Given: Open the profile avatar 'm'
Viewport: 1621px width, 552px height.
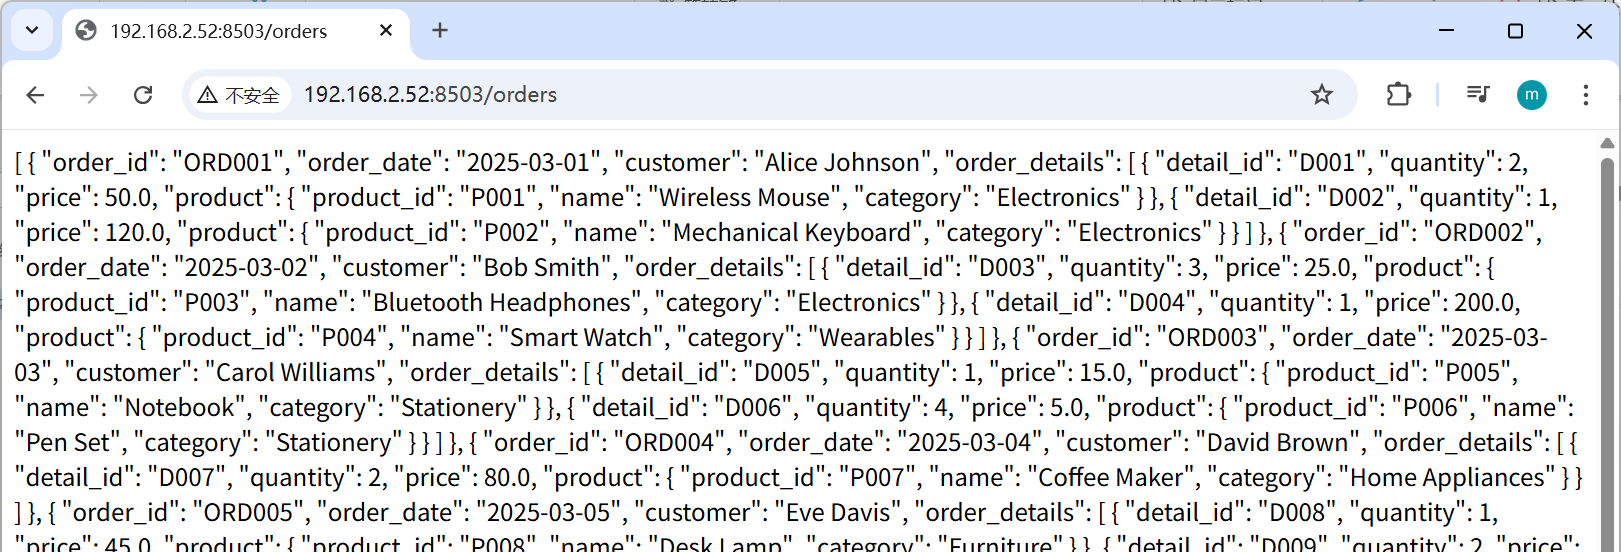Looking at the screenshot, I should 1532,95.
